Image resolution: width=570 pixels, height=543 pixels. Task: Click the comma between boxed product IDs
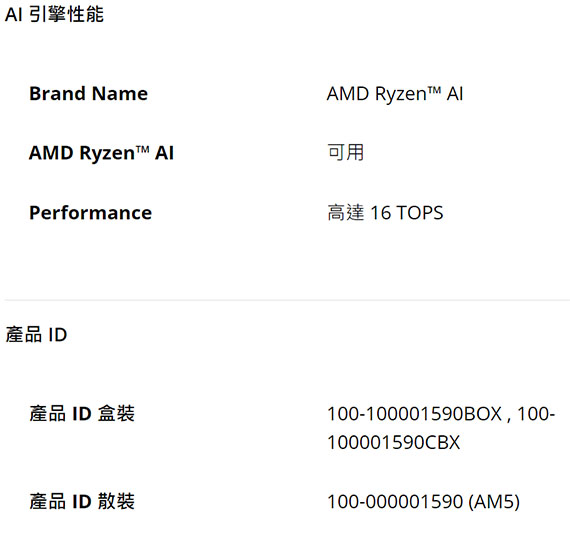[x=509, y=419]
